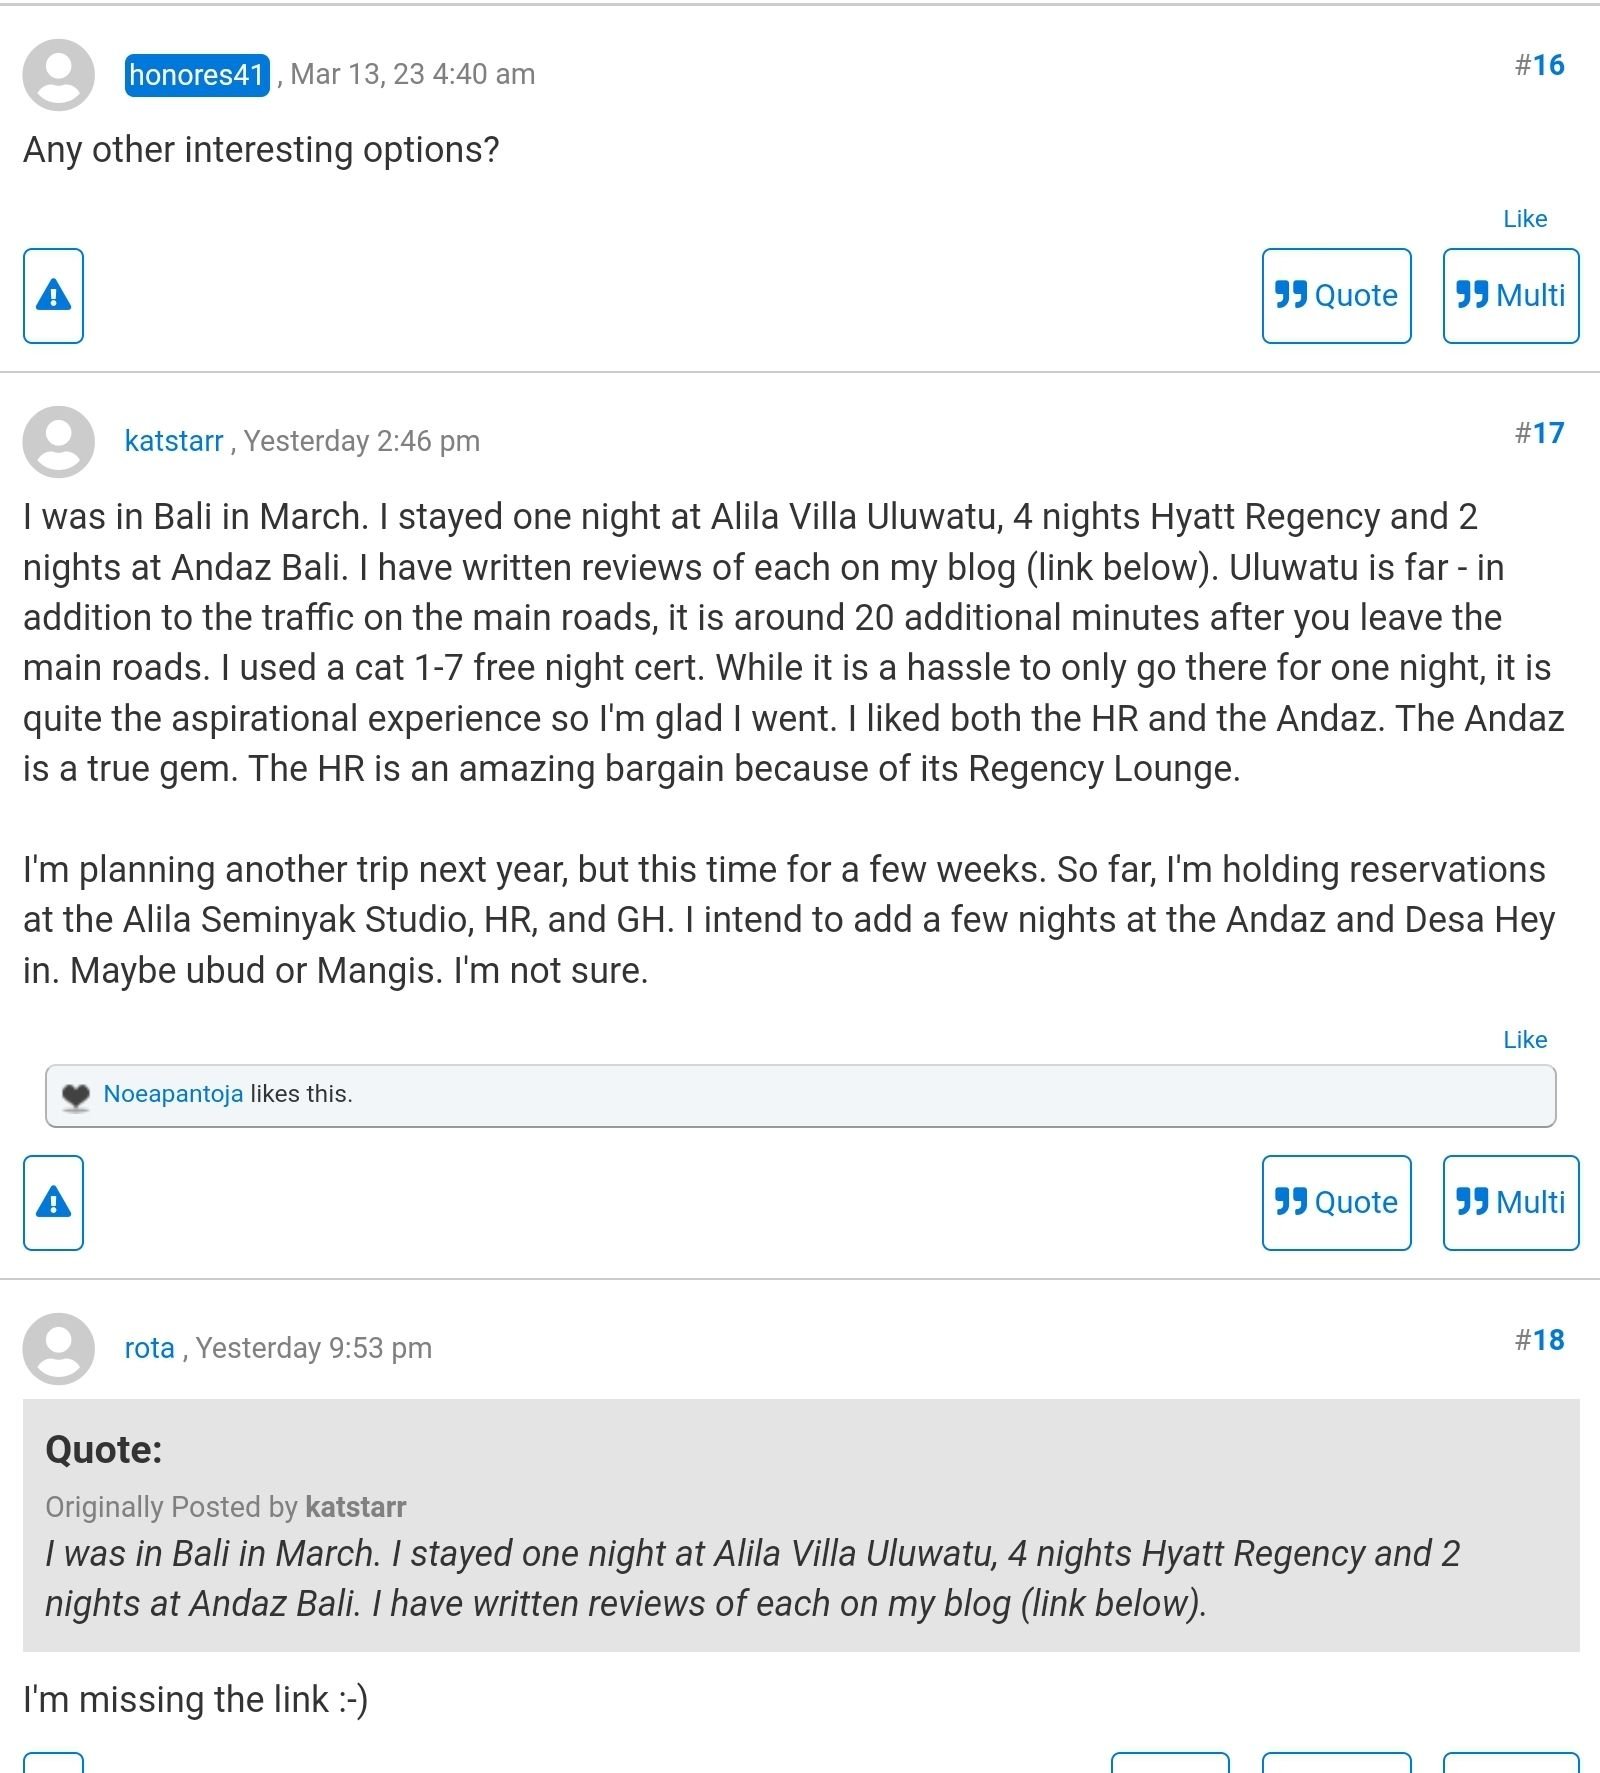Report katstarr's post using warning icon
1600x1773 pixels.
(x=53, y=1203)
